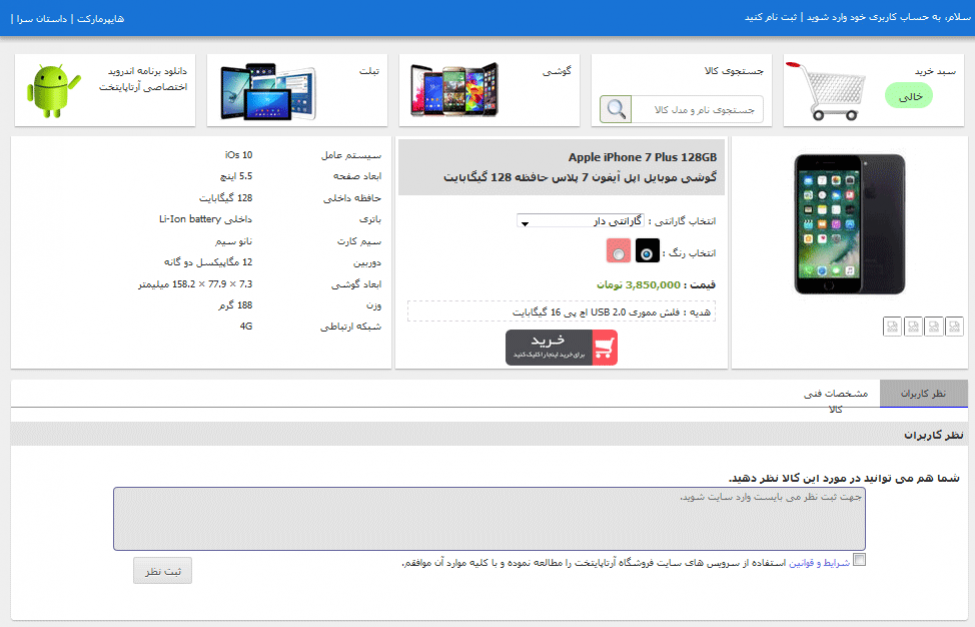Click the green خالی cart status badge

click(909, 96)
